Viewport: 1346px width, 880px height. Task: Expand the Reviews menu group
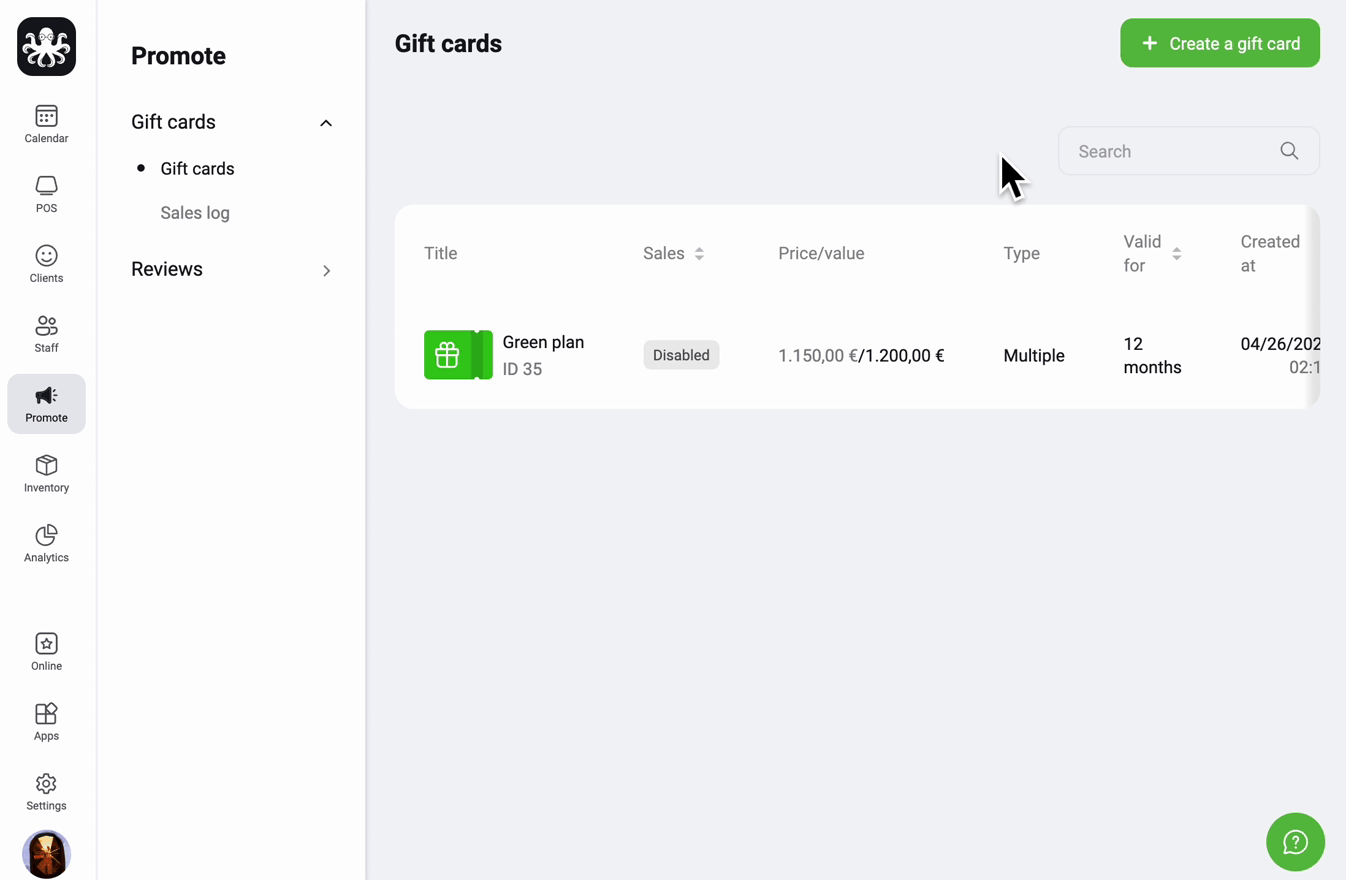pyautogui.click(x=326, y=270)
